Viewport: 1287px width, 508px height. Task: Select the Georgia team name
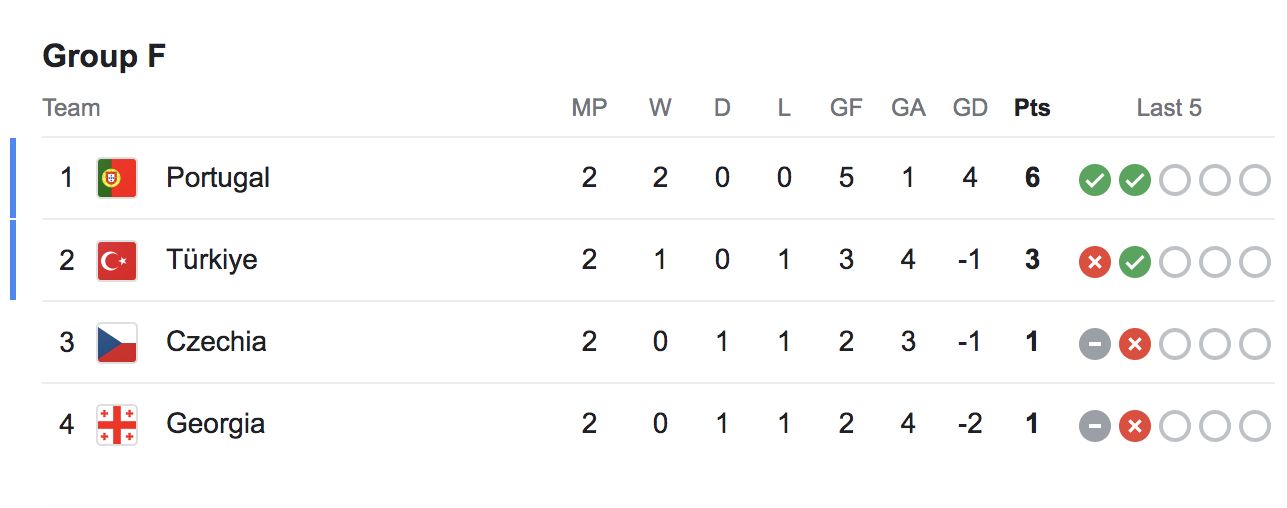[x=216, y=424]
